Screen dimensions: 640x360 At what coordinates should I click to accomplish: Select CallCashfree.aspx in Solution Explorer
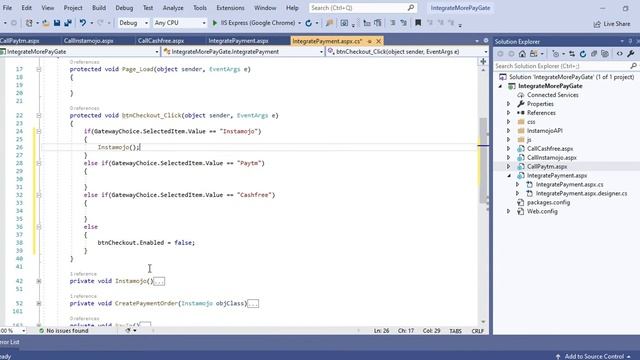click(x=550, y=149)
